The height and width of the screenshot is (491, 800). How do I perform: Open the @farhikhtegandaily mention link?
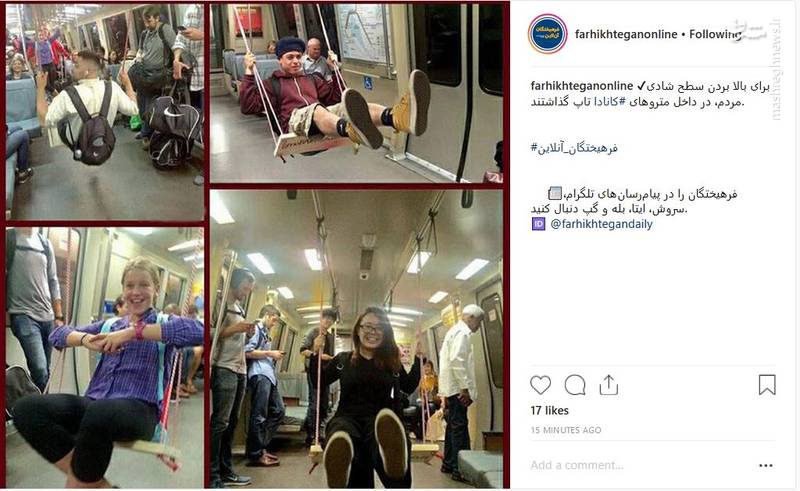pyautogui.click(x=601, y=224)
